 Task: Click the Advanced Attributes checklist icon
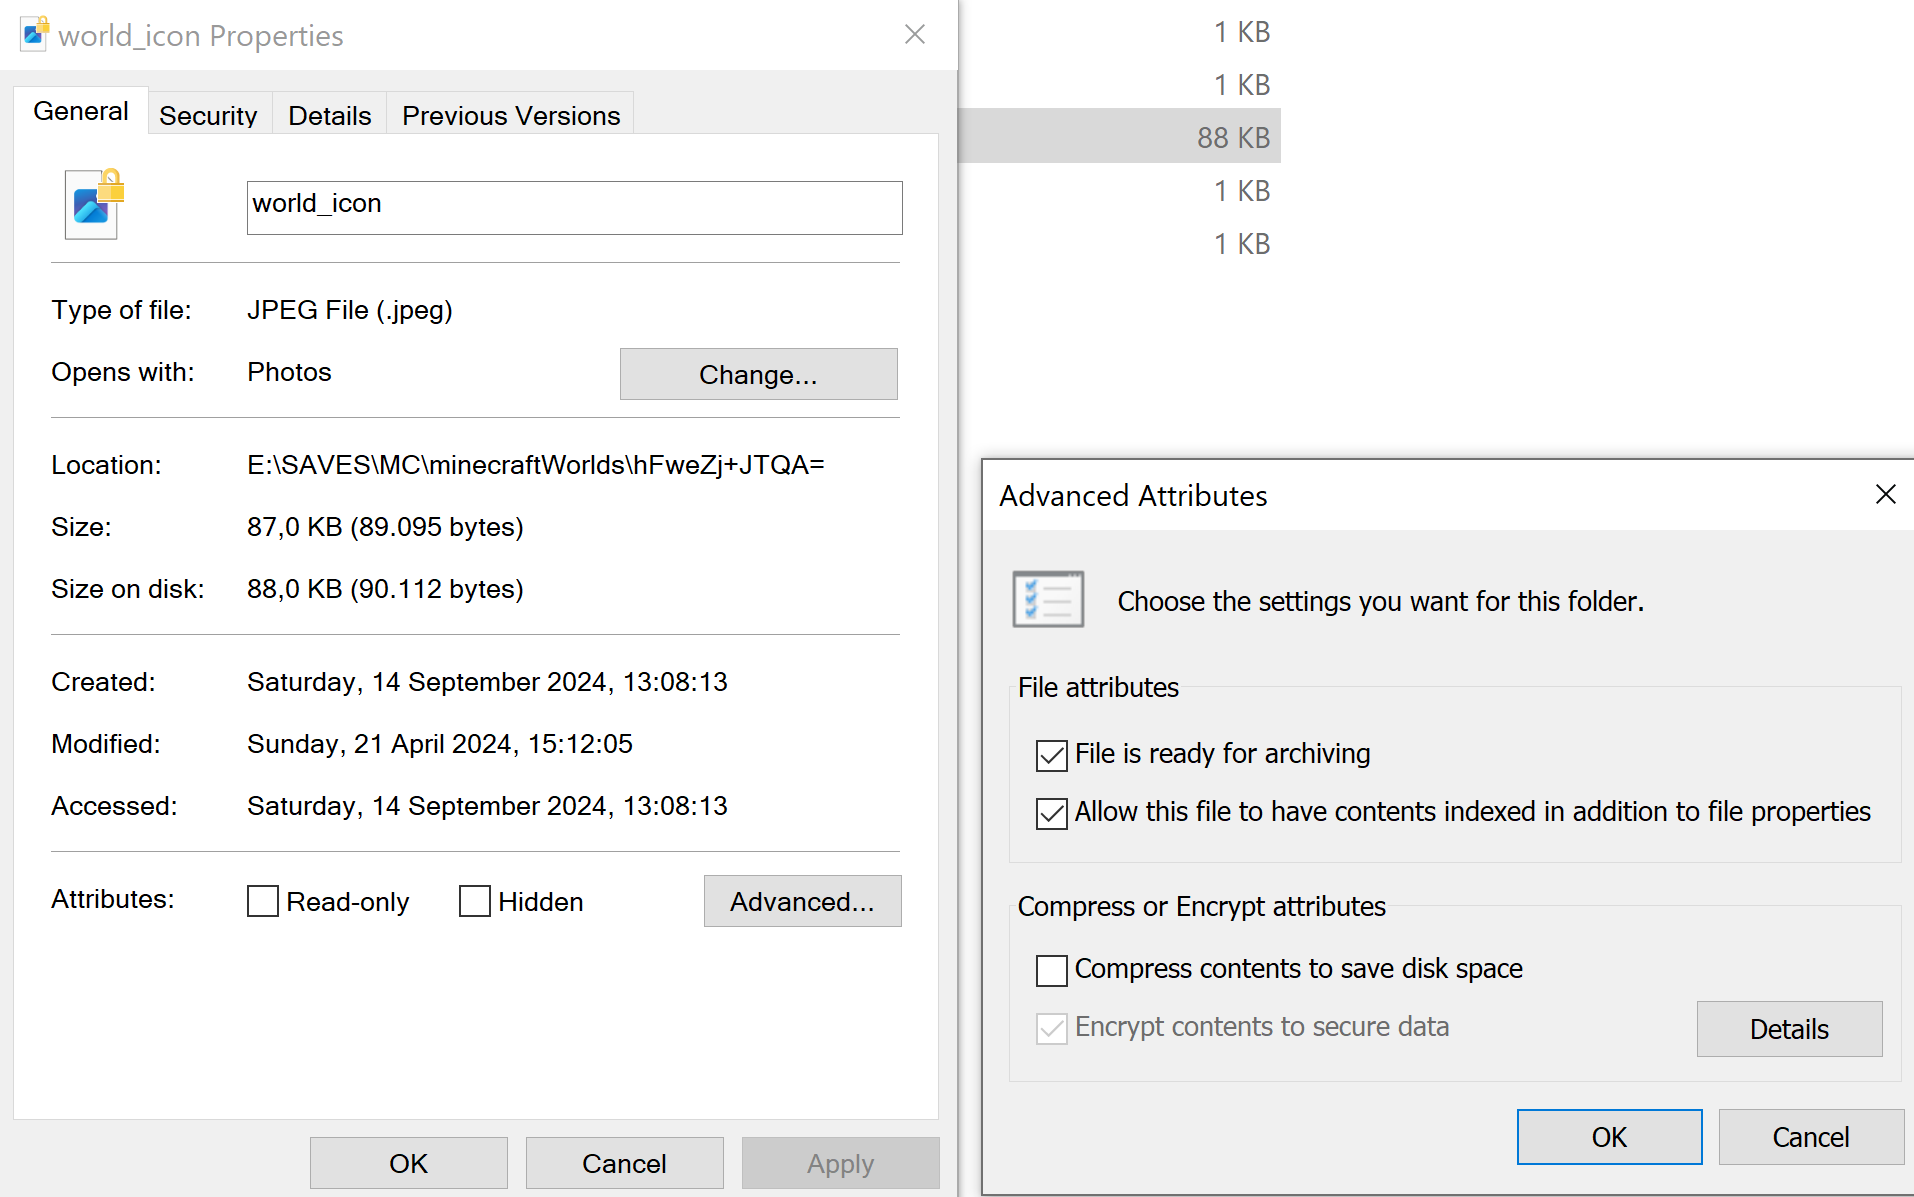(1048, 599)
